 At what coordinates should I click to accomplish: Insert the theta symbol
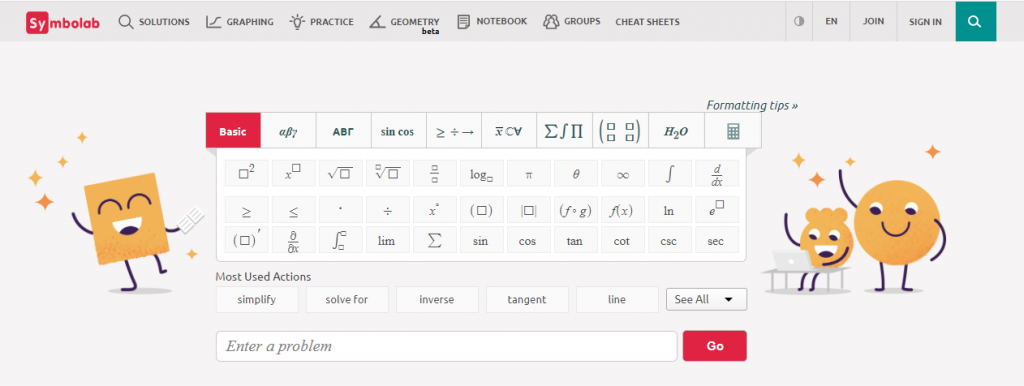pos(575,174)
